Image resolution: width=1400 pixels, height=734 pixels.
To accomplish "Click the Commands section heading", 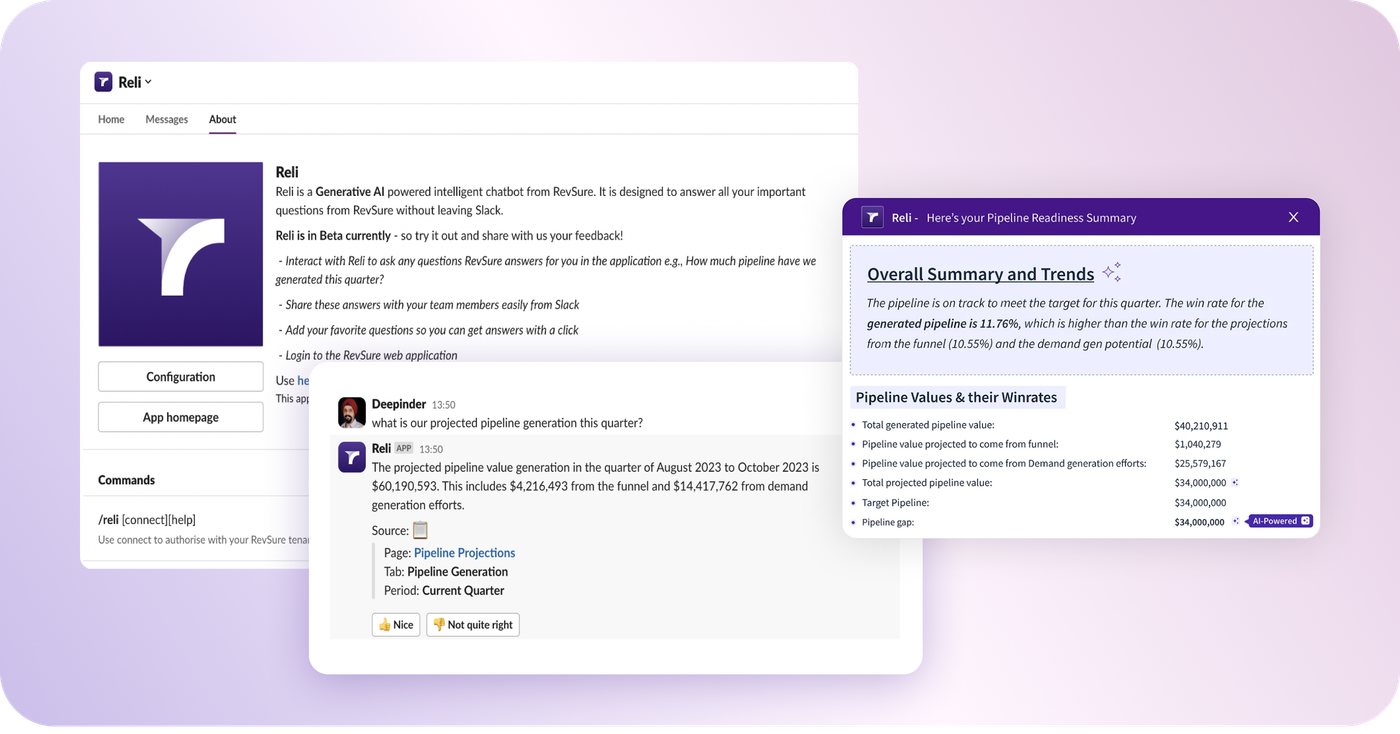I will point(126,480).
